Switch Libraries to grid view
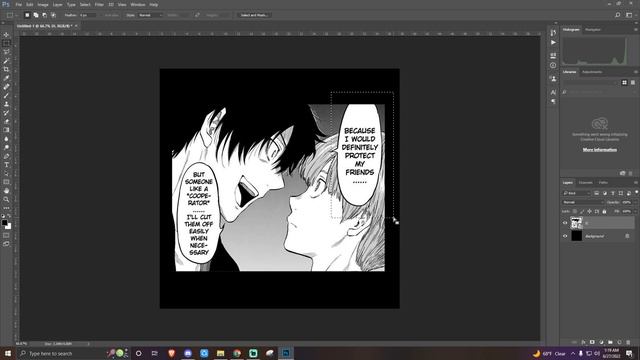The width and height of the screenshot is (640, 360). tap(624, 82)
